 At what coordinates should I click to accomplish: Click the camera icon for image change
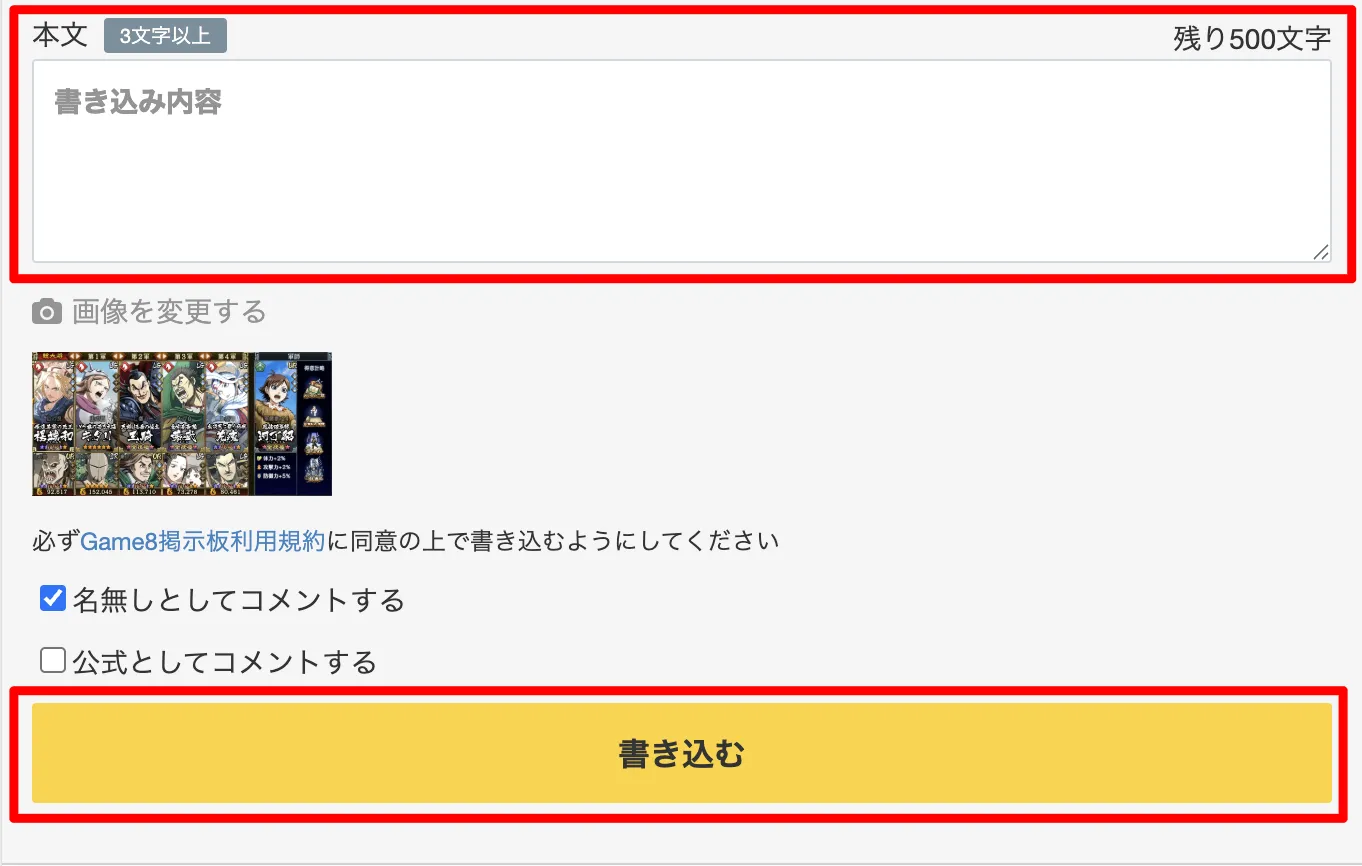pyautogui.click(x=46, y=312)
